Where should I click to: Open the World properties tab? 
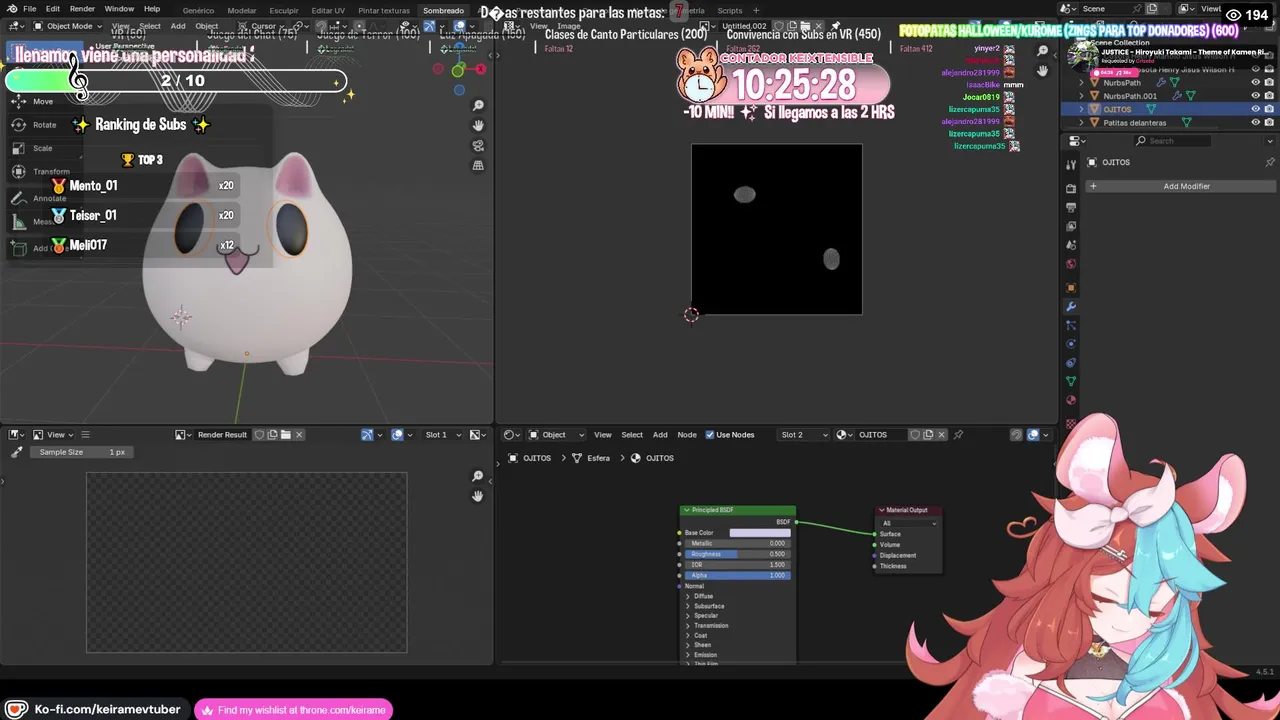(x=1071, y=264)
